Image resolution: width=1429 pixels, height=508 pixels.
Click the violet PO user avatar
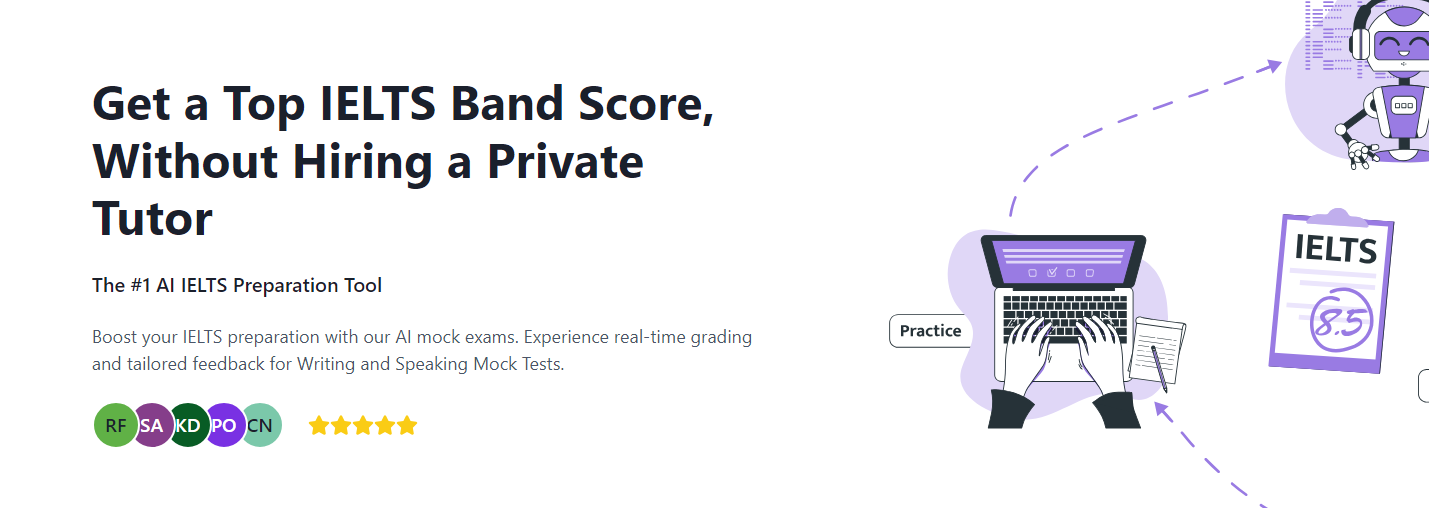[x=224, y=425]
